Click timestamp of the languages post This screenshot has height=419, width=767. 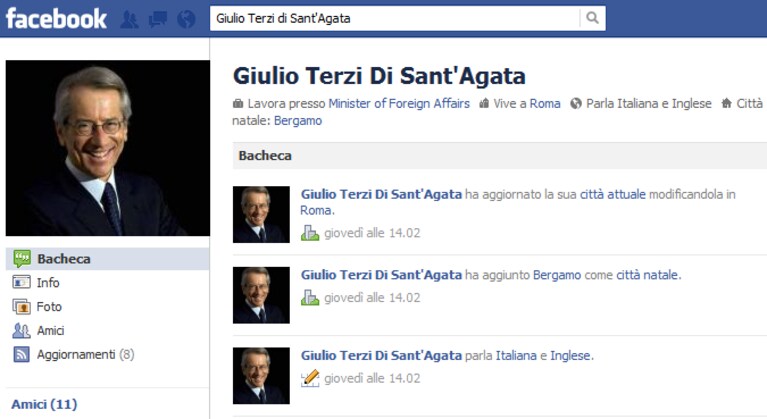pos(372,378)
